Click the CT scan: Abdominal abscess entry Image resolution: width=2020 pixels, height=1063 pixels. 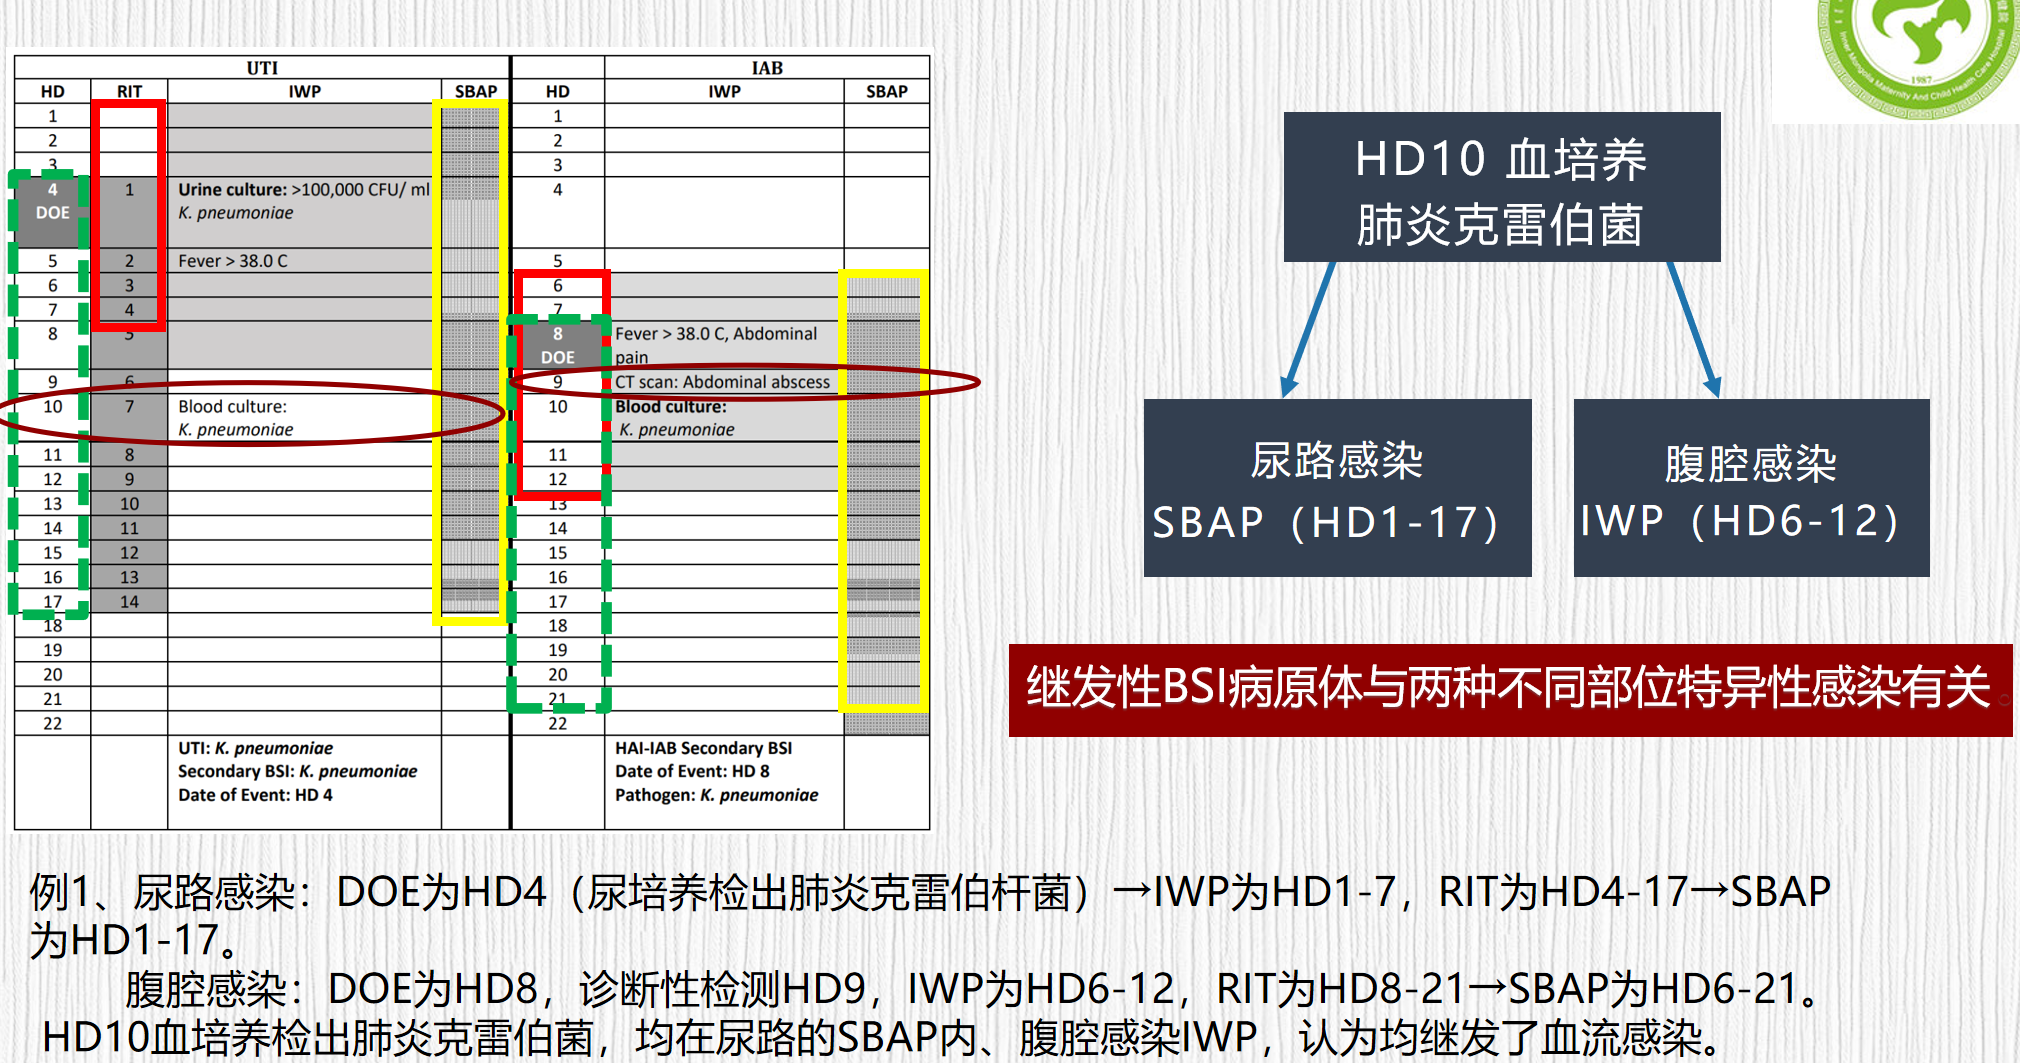click(722, 382)
